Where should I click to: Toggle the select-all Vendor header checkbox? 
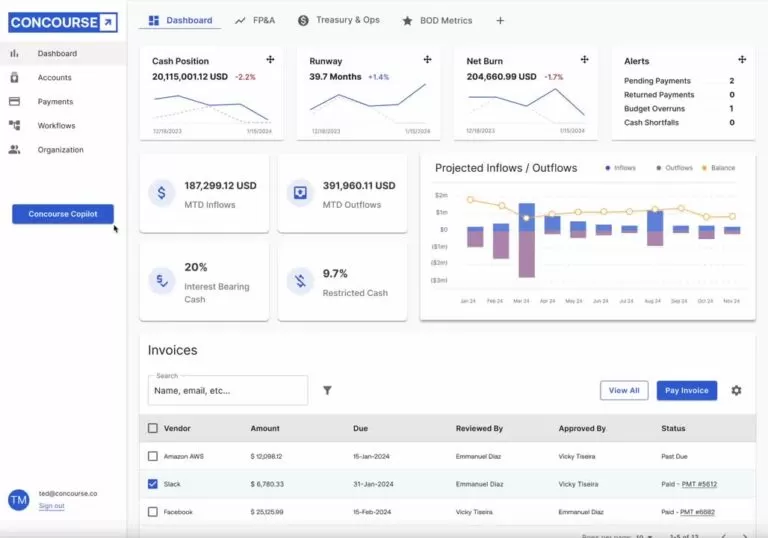click(x=153, y=428)
